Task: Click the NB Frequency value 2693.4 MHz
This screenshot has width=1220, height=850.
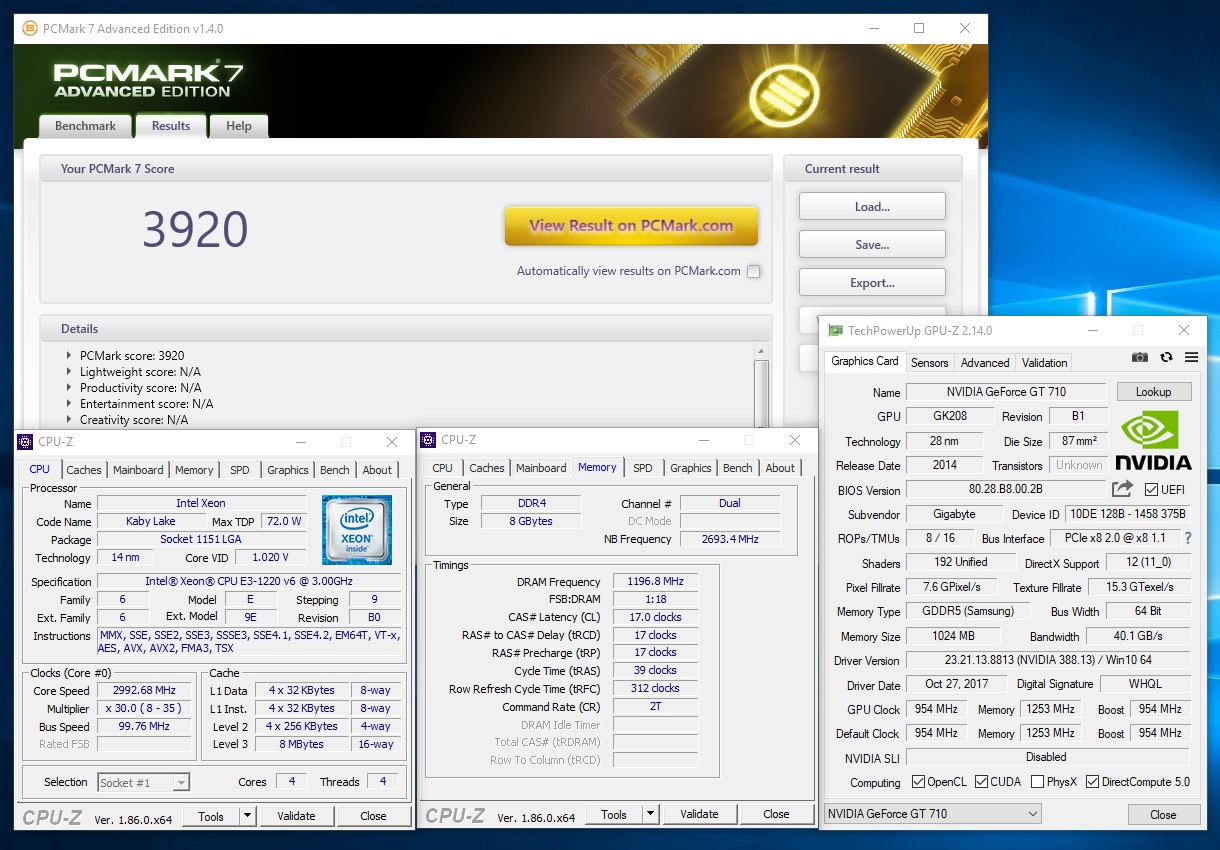Action: (730, 539)
